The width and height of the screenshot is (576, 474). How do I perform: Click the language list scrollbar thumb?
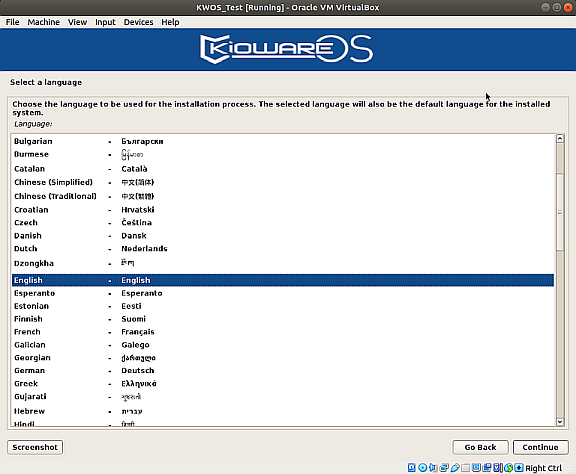[560, 212]
